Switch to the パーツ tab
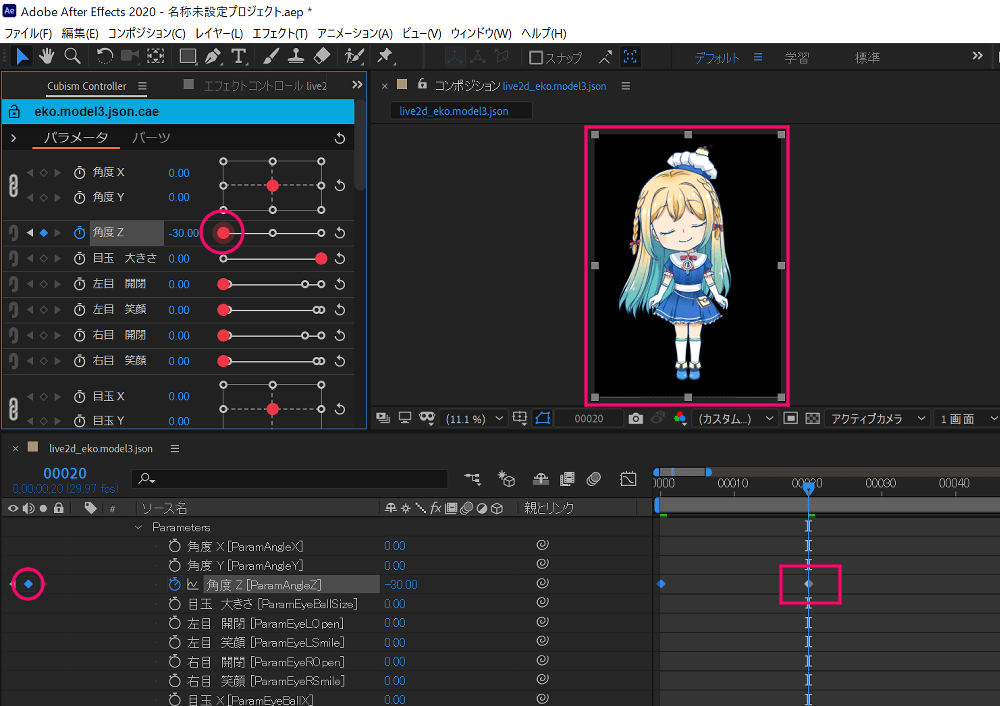Viewport: 1000px width, 706px height. click(151, 138)
